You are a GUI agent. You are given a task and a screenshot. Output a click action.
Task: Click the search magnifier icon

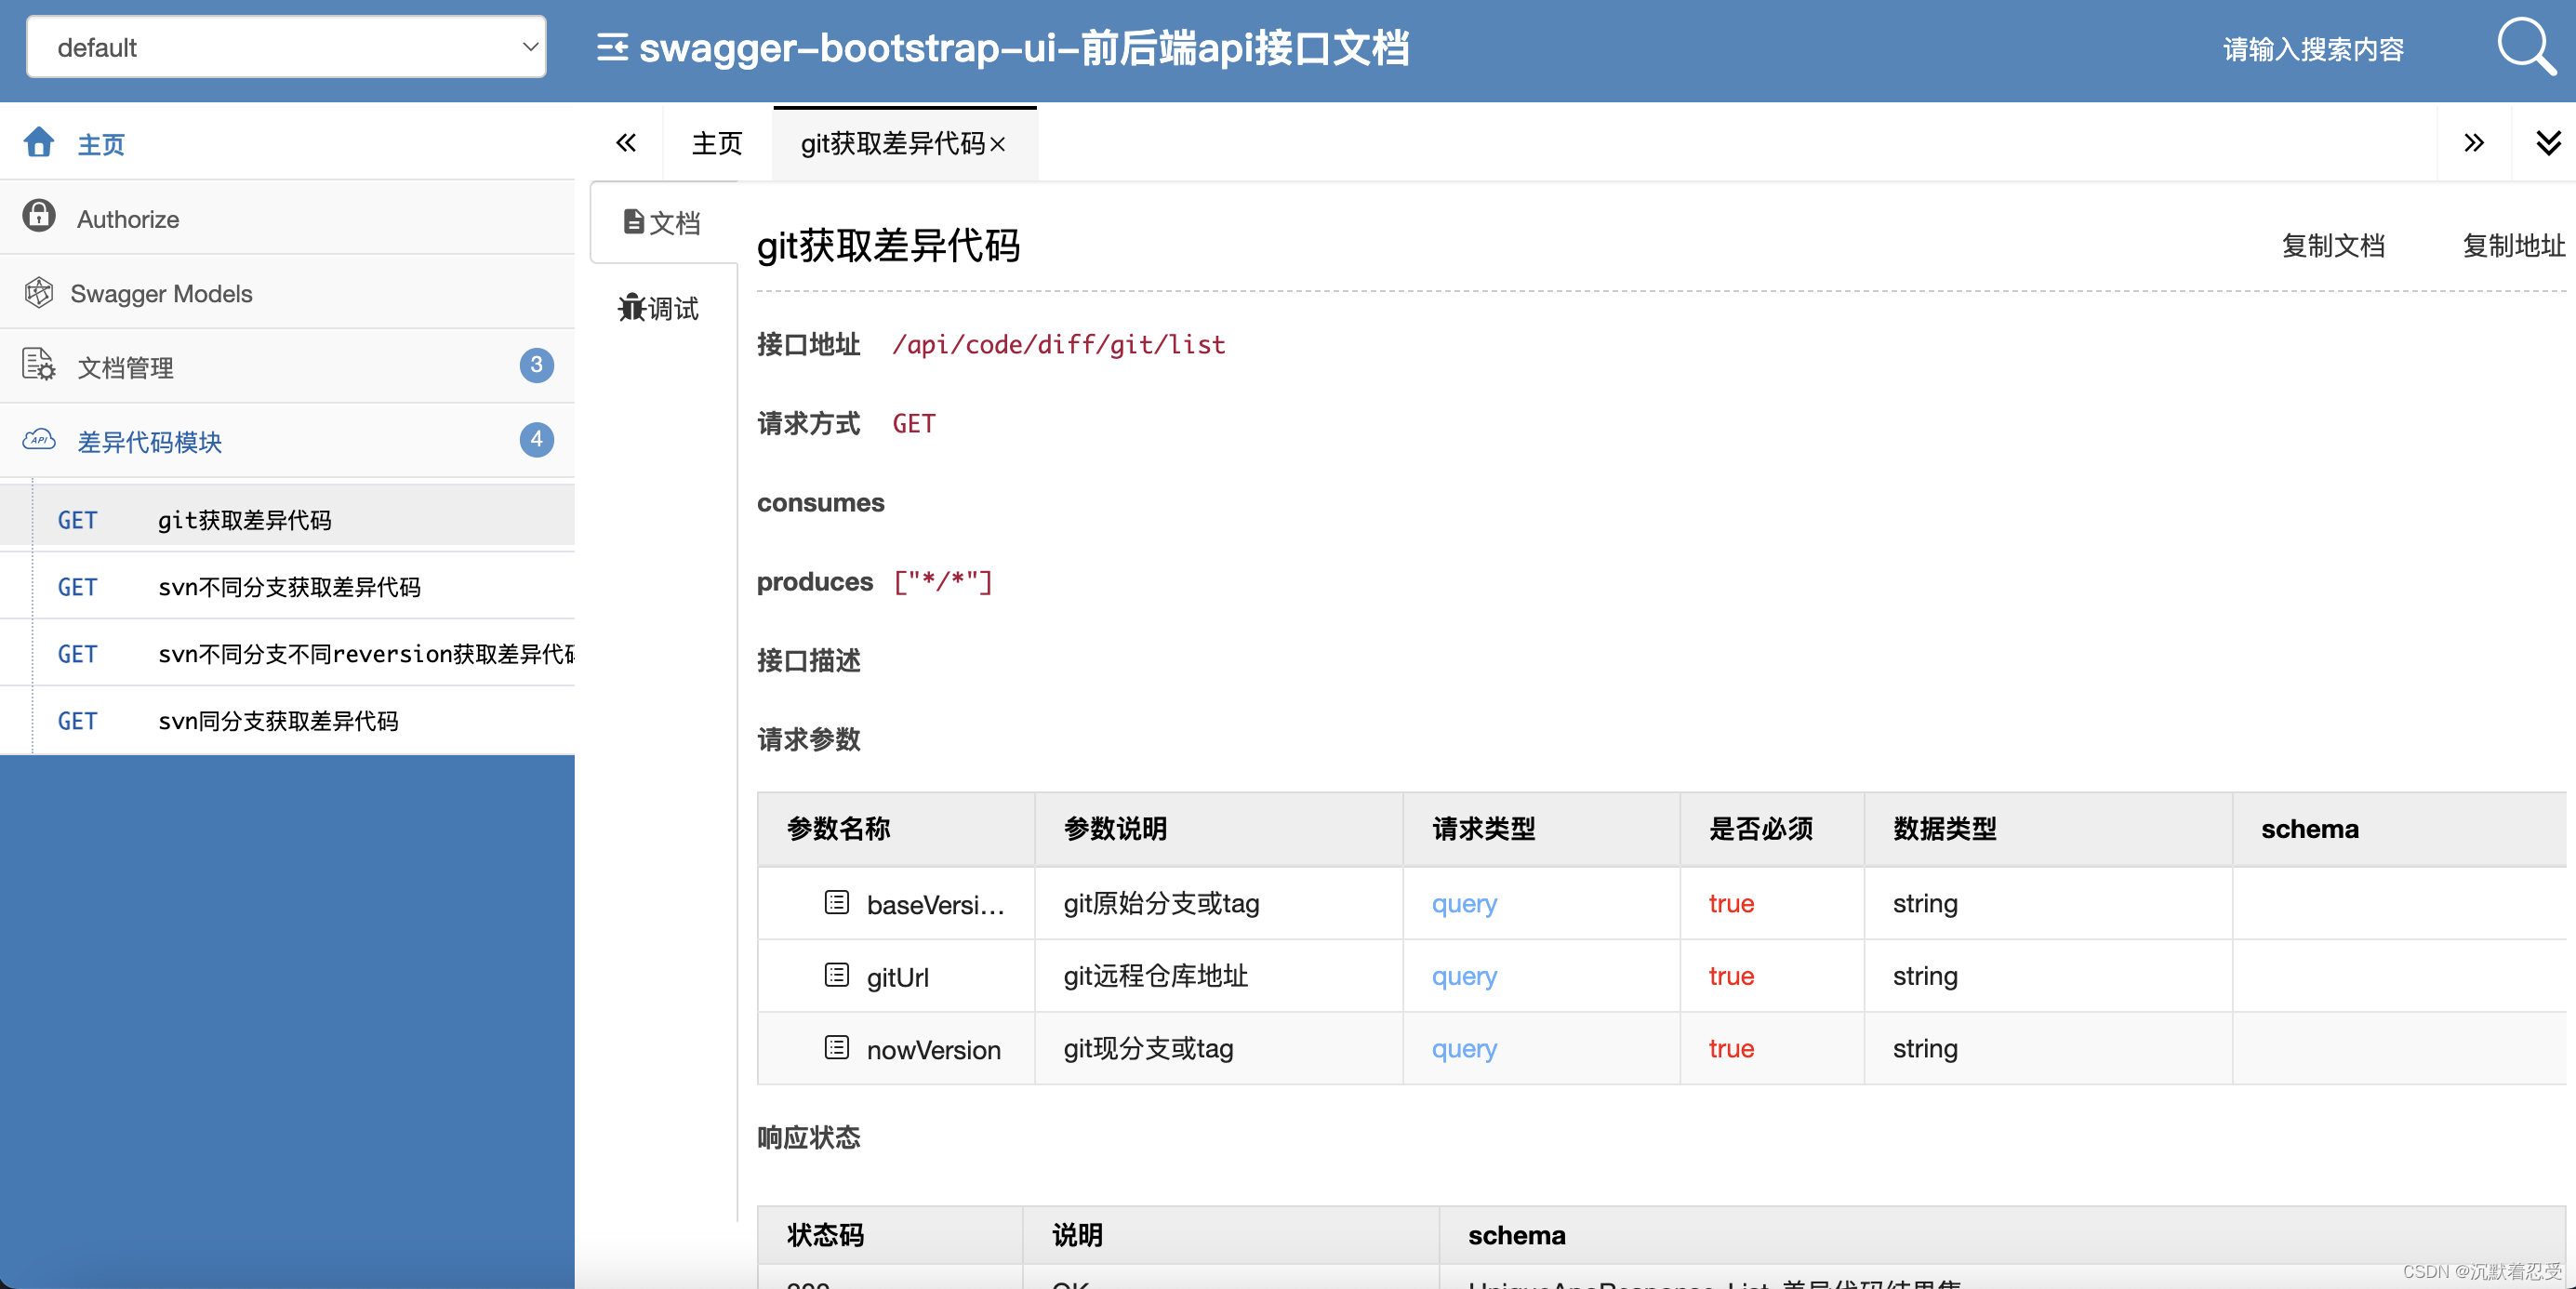2526,47
